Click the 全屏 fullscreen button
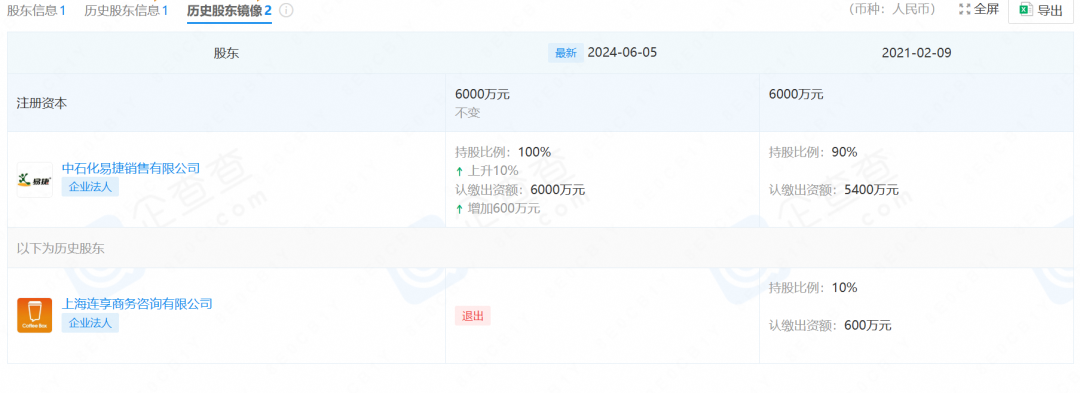This screenshot has height=393, width=1080. pyautogui.click(x=978, y=10)
